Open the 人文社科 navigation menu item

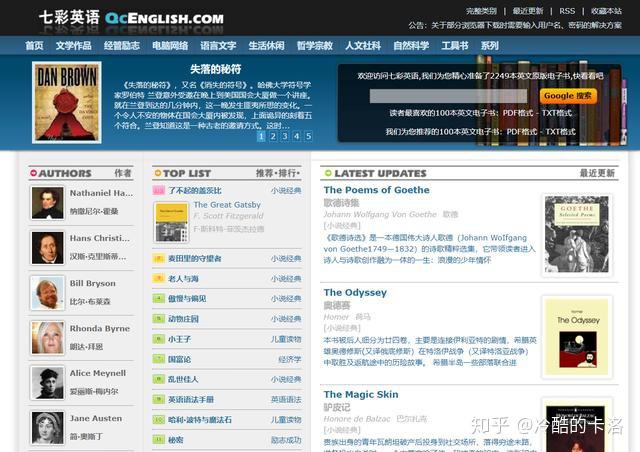(x=363, y=46)
